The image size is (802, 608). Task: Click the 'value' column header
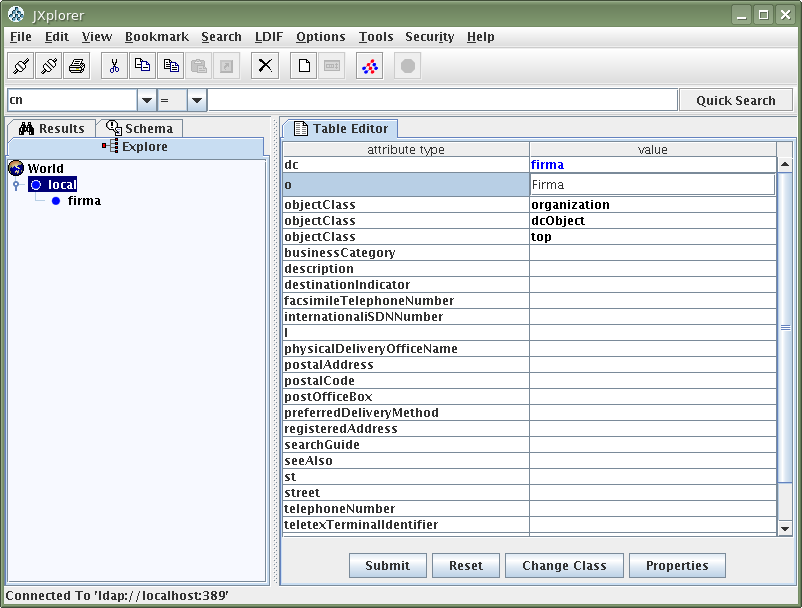point(653,150)
